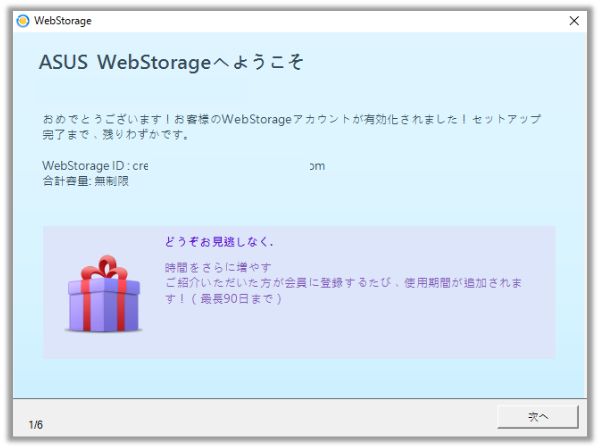Screen dimensions: 600x448
Task: Click the purple gift box icon
Action: coord(104,293)
